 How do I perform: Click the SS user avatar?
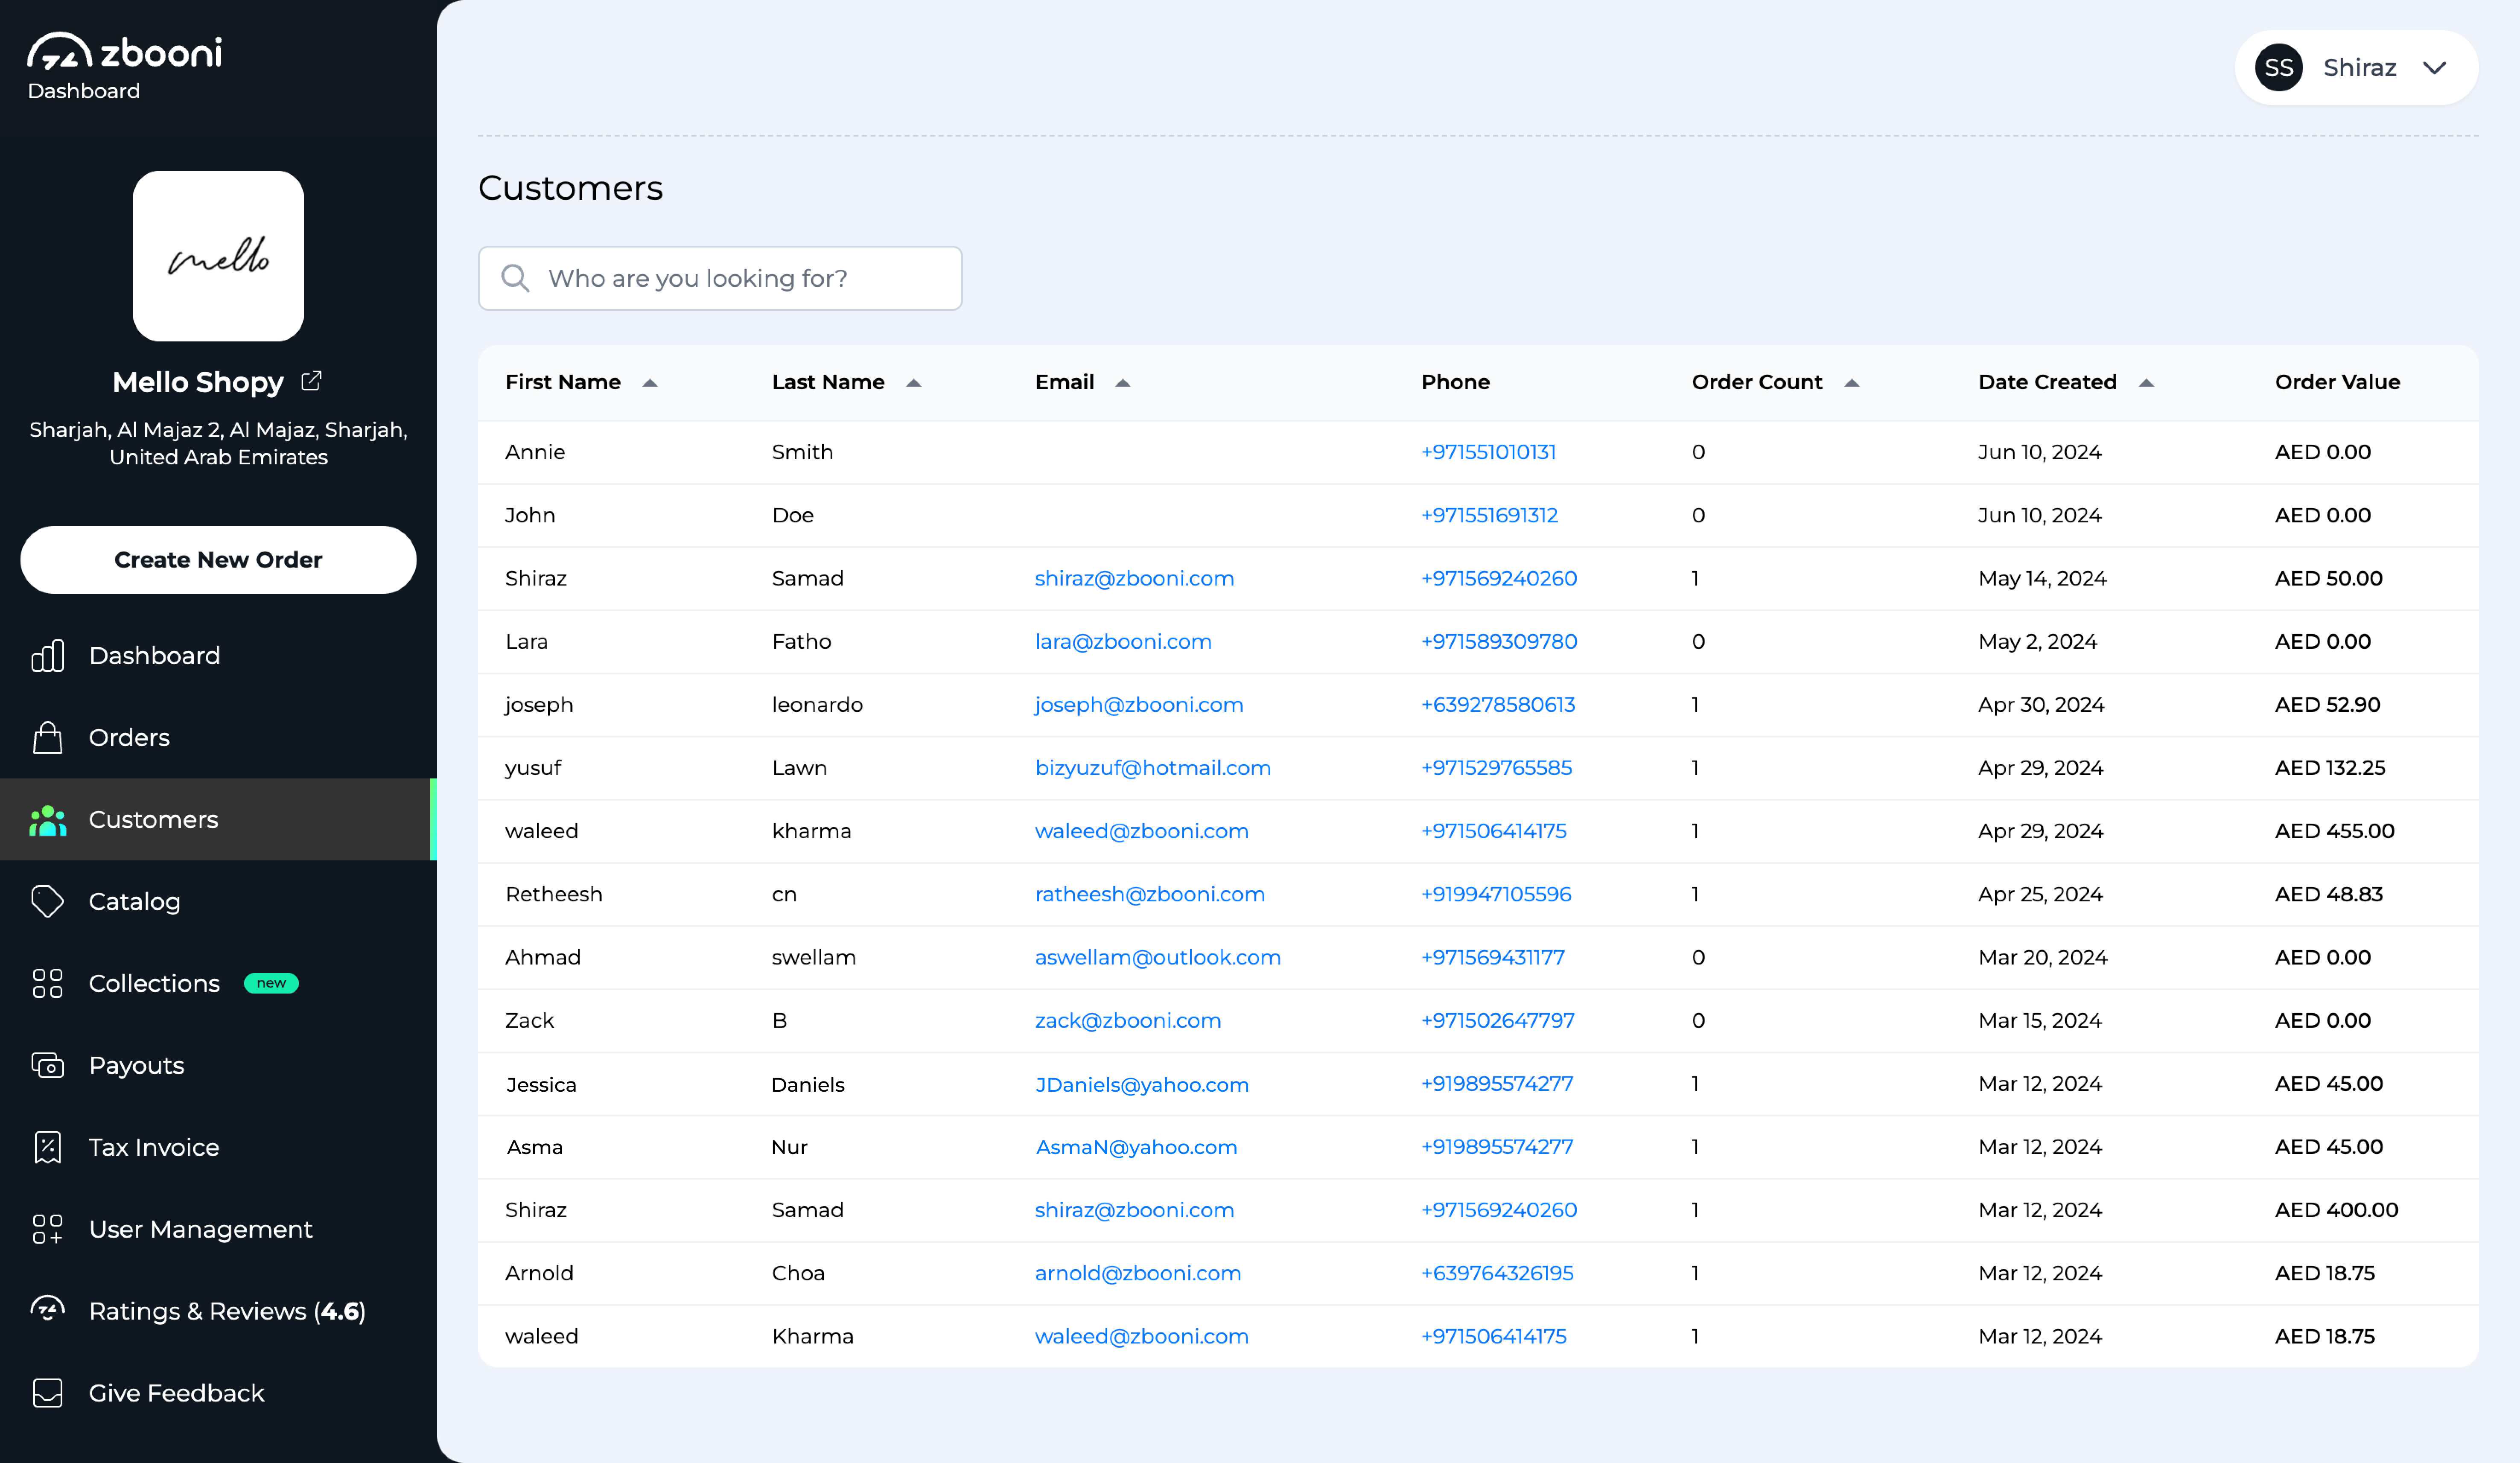pos(2279,67)
